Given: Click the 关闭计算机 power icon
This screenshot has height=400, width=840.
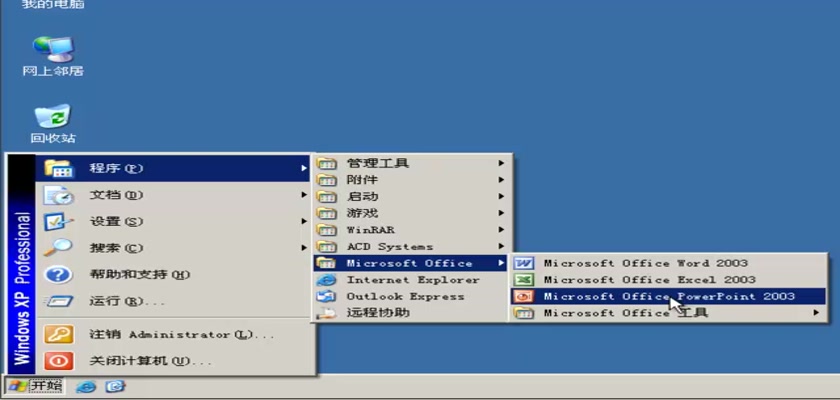Looking at the screenshot, I should pos(58,361).
